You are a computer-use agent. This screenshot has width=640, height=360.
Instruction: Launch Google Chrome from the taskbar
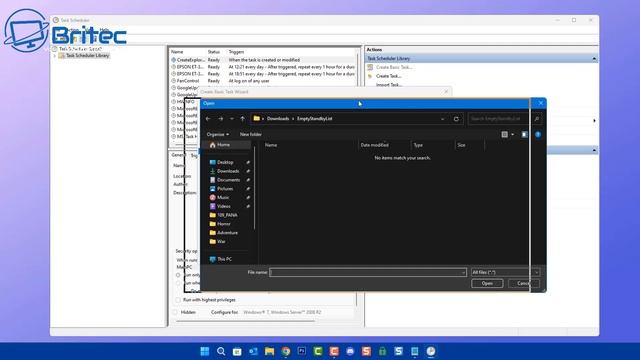286,351
